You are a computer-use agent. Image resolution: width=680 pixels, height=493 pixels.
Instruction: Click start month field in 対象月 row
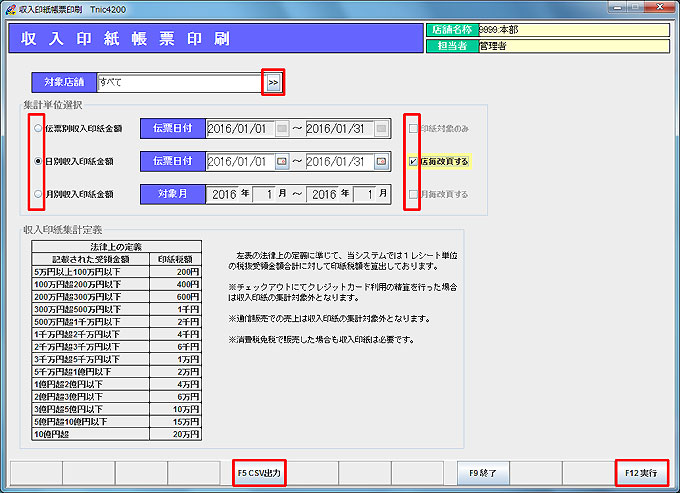point(269,194)
